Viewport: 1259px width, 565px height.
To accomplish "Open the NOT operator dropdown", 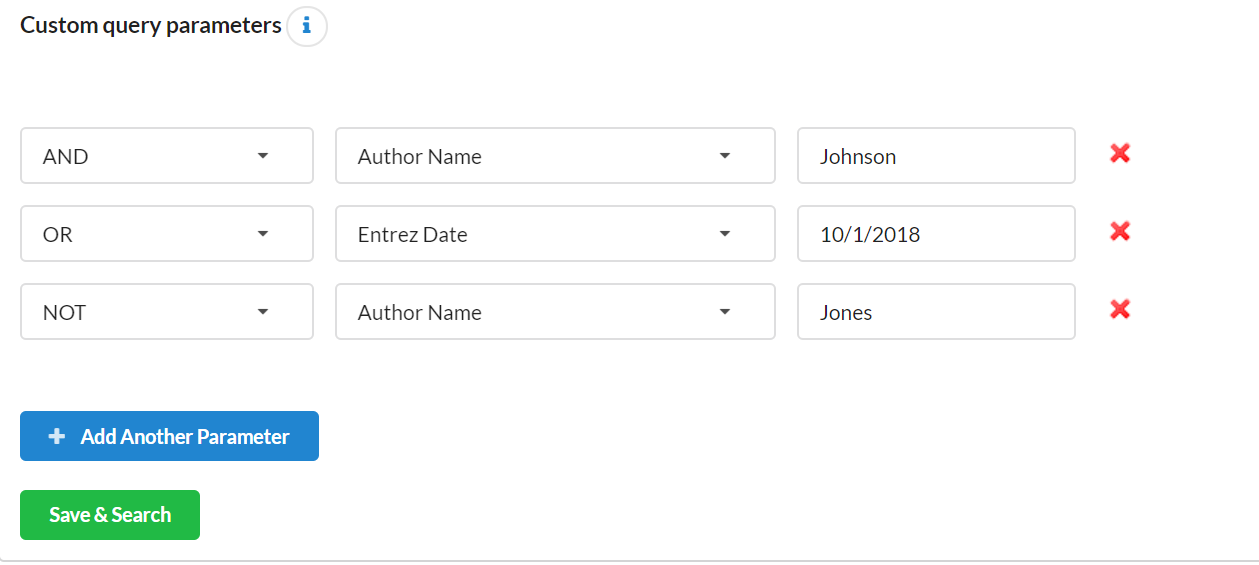I will tap(166, 312).
